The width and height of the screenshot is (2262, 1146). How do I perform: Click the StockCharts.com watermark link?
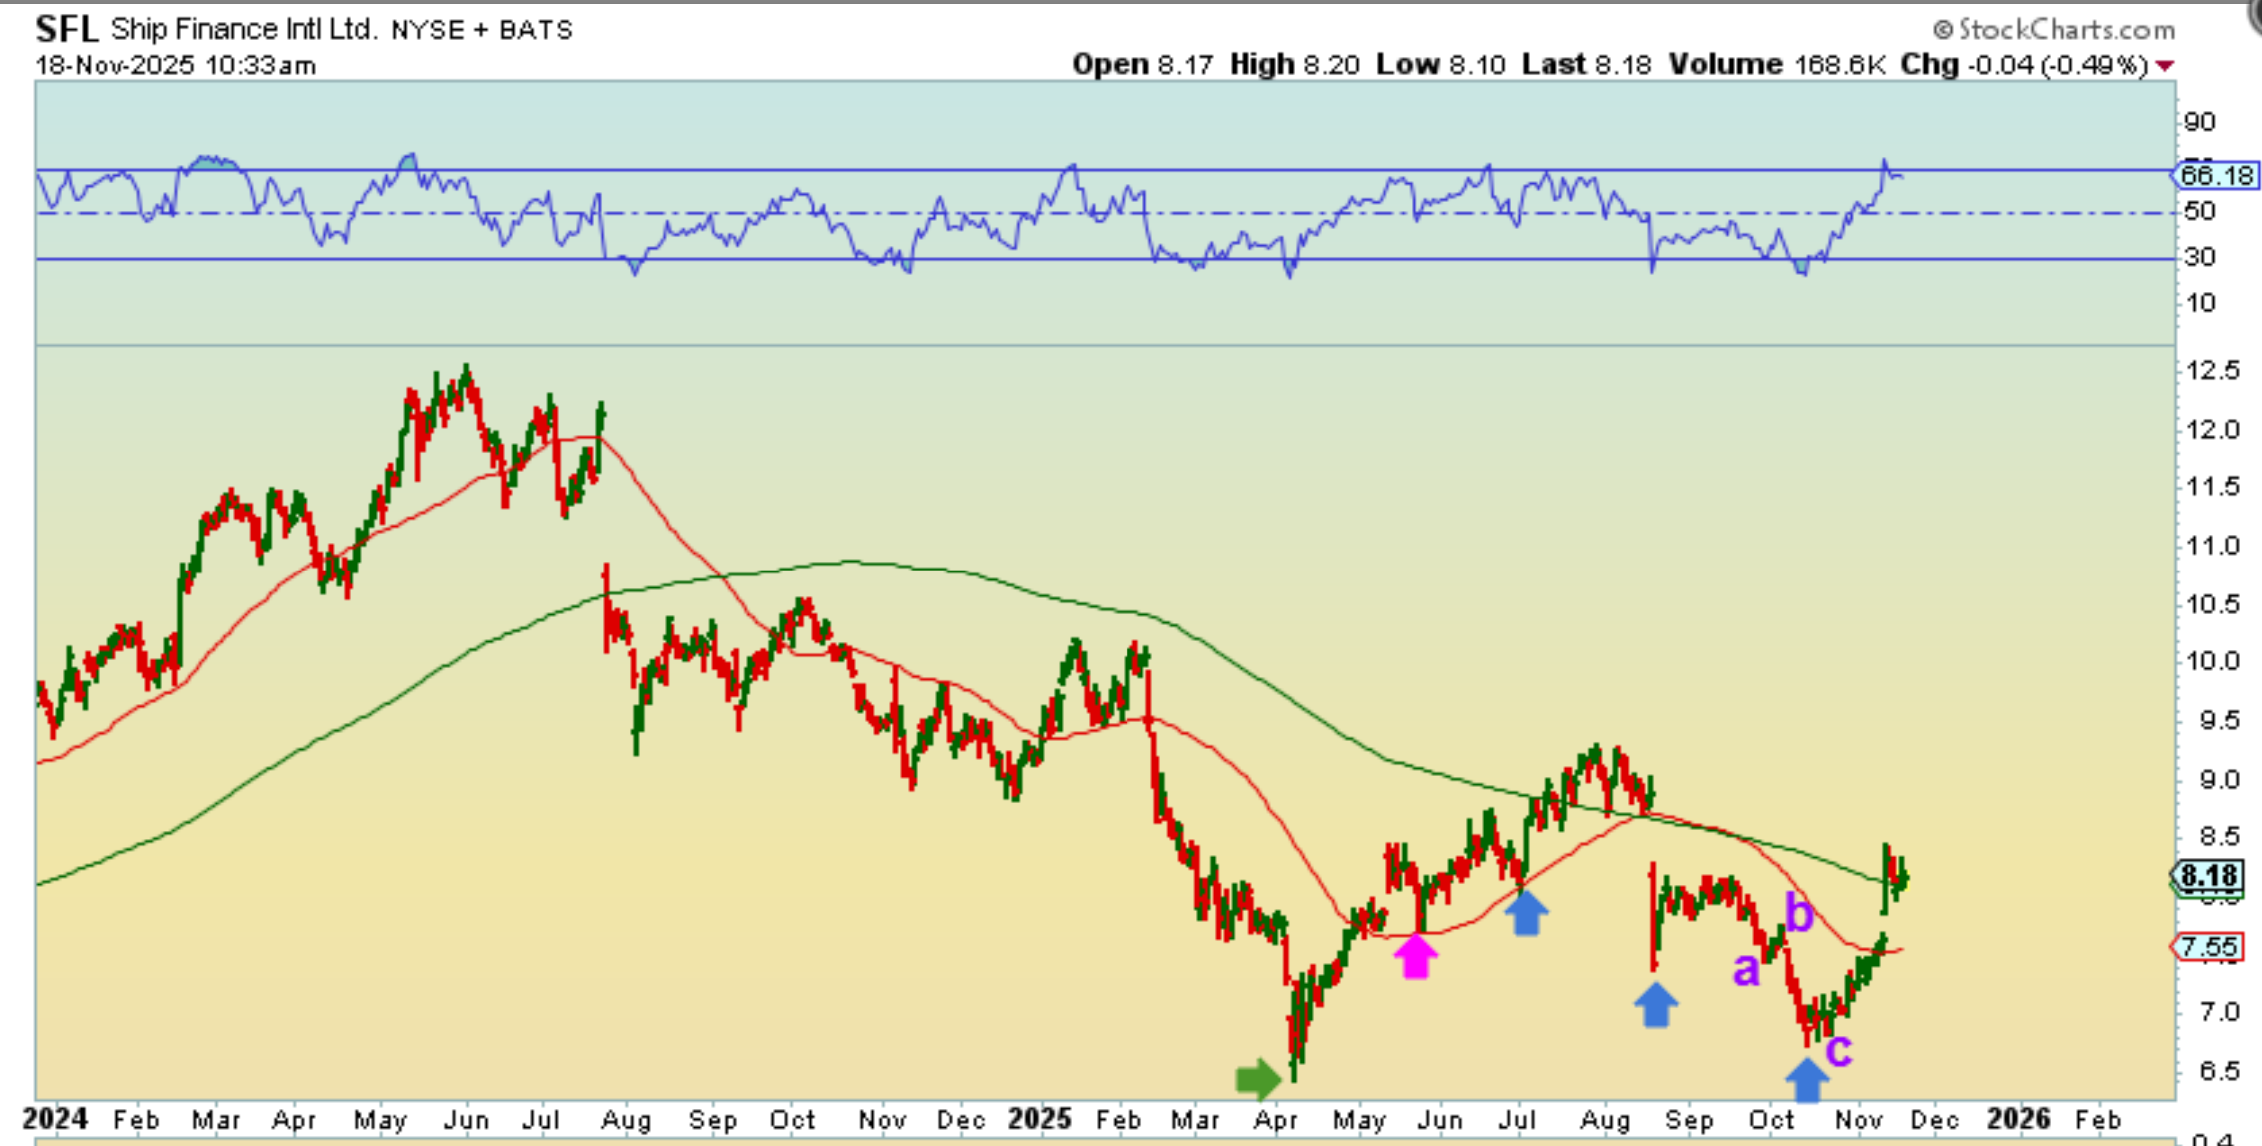tap(2053, 30)
